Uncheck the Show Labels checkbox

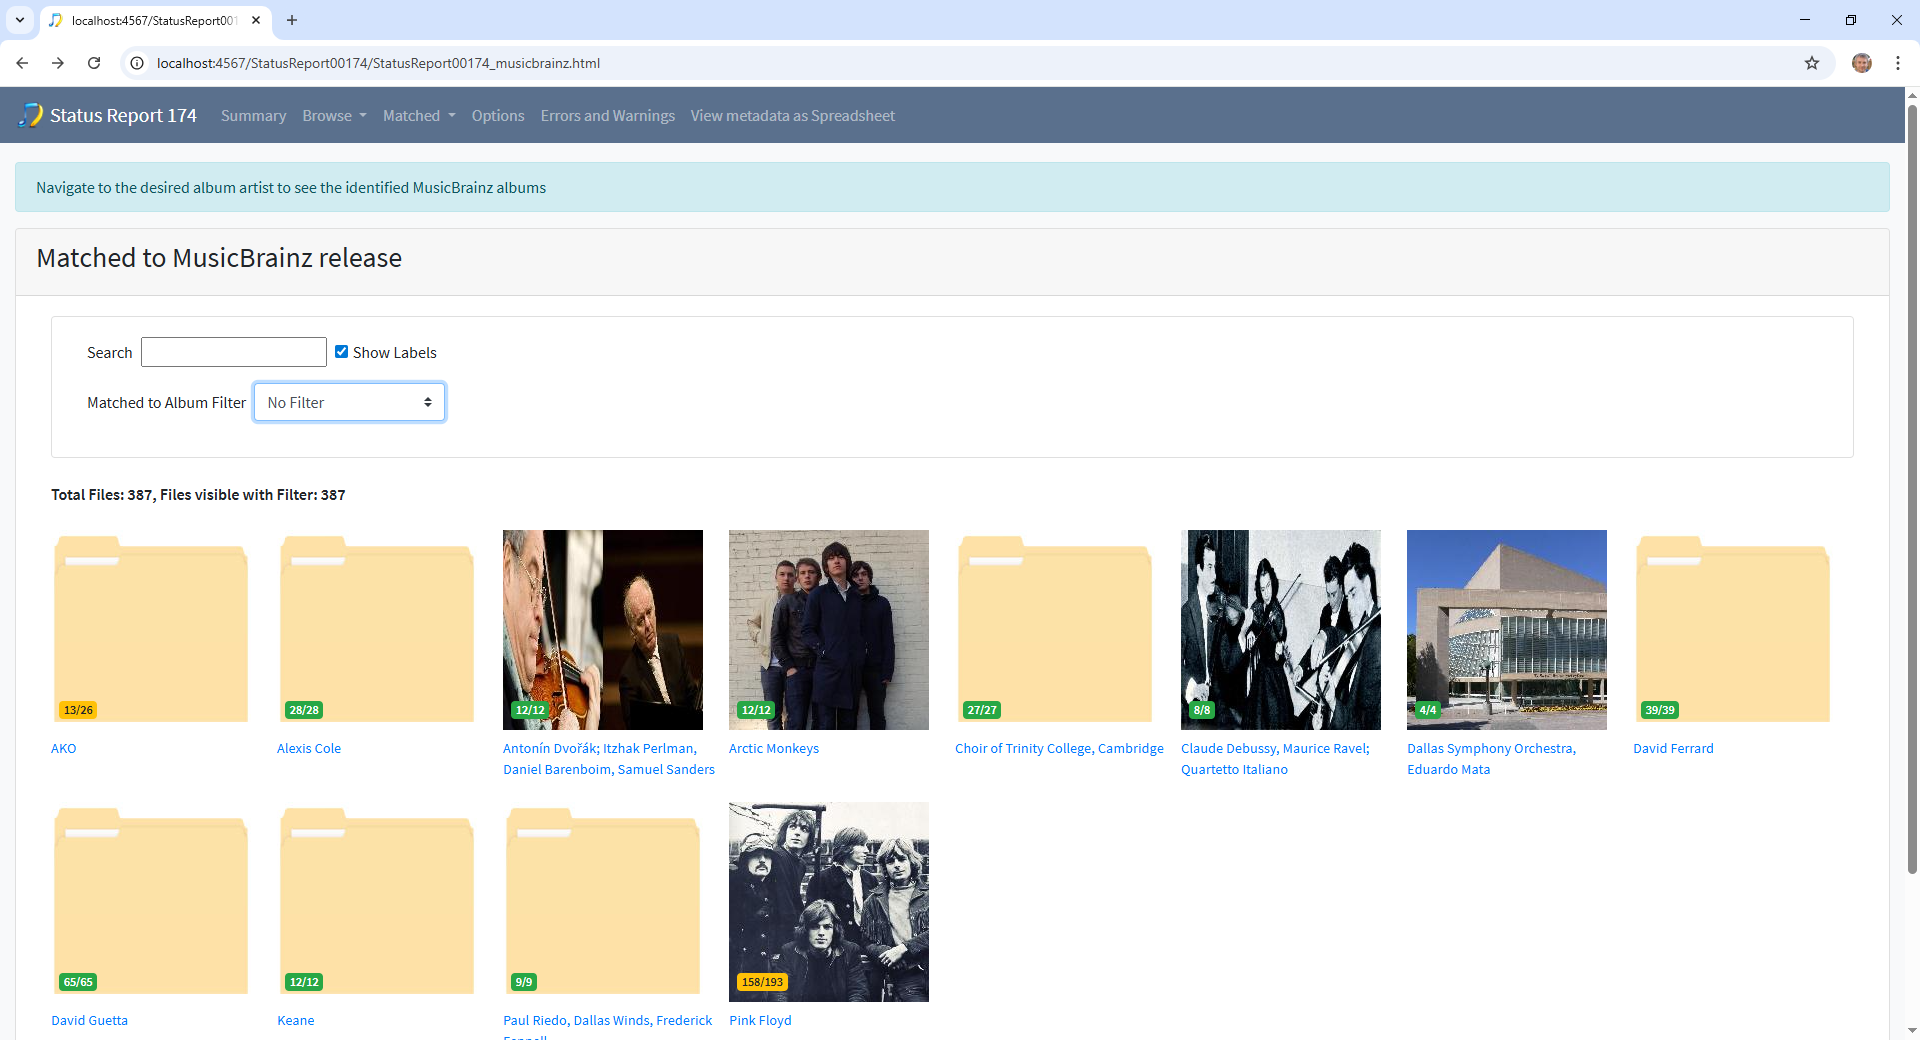click(x=341, y=352)
